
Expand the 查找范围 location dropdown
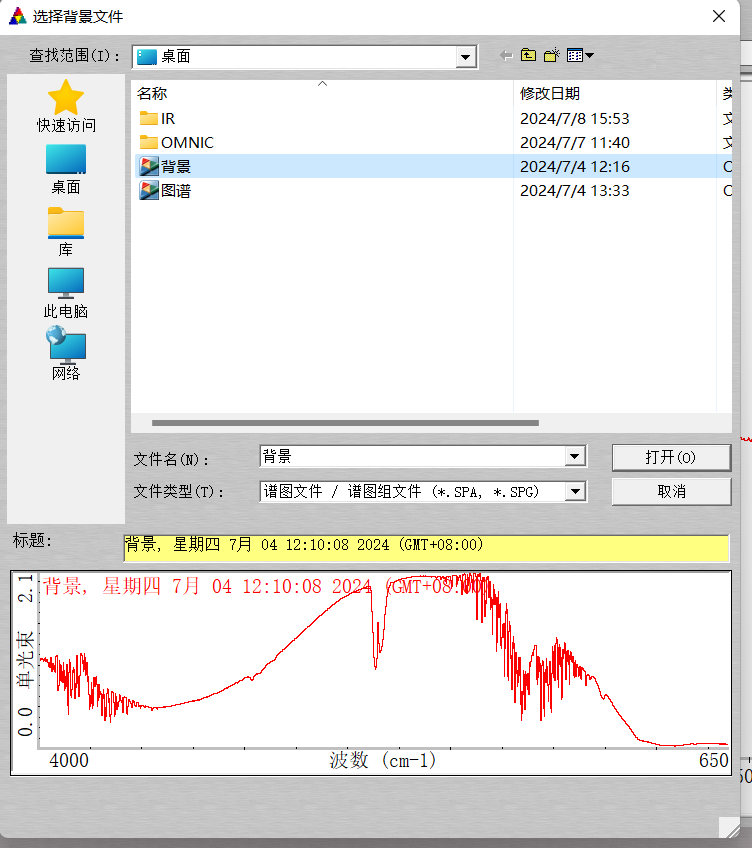point(466,57)
